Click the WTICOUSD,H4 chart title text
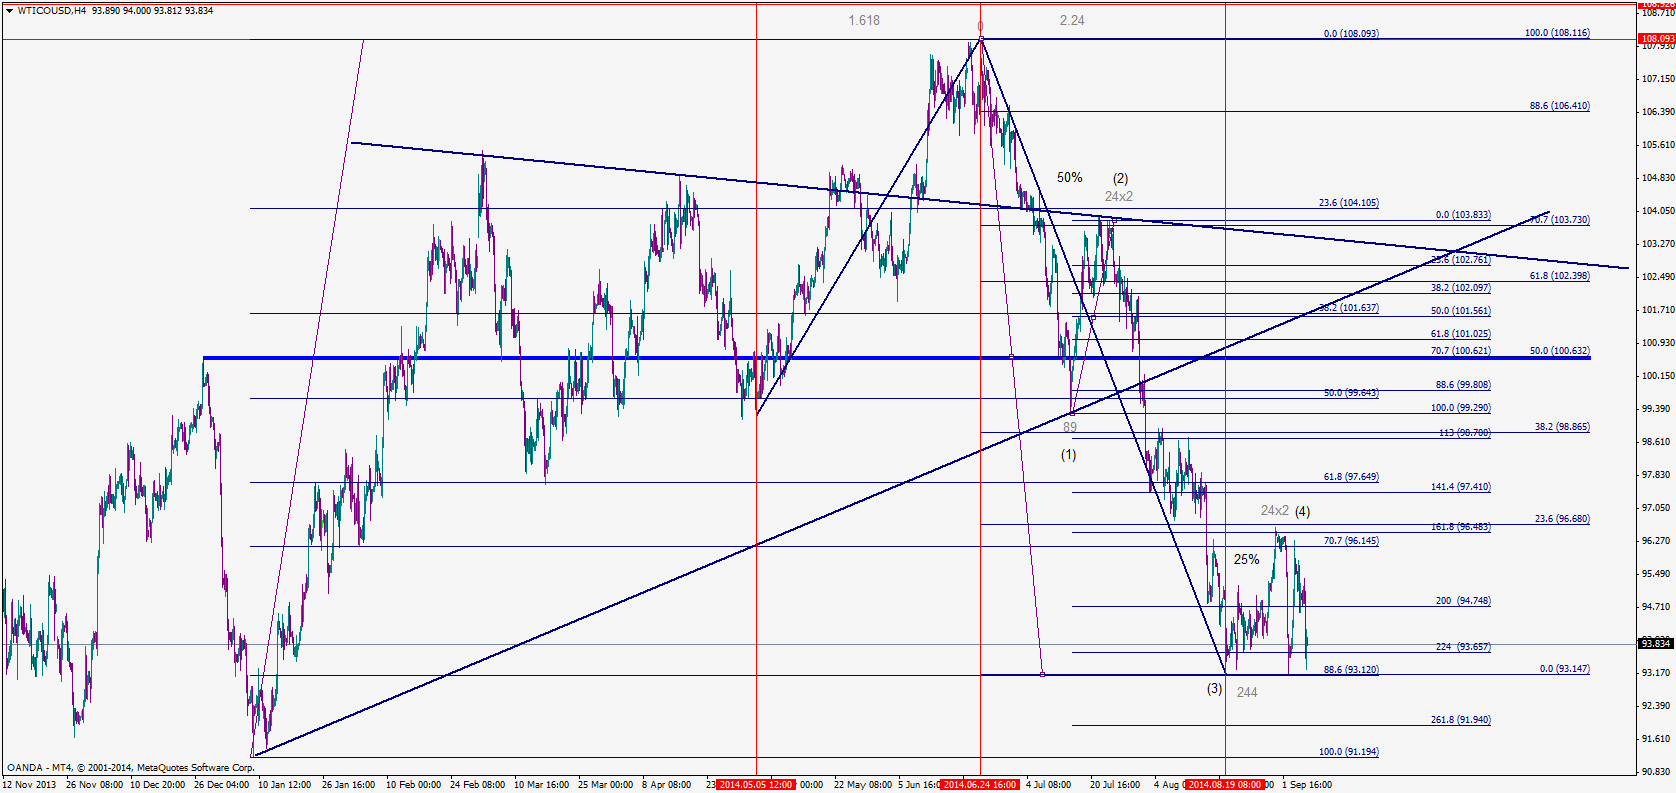The width and height of the screenshot is (1676, 793). (52, 10)
